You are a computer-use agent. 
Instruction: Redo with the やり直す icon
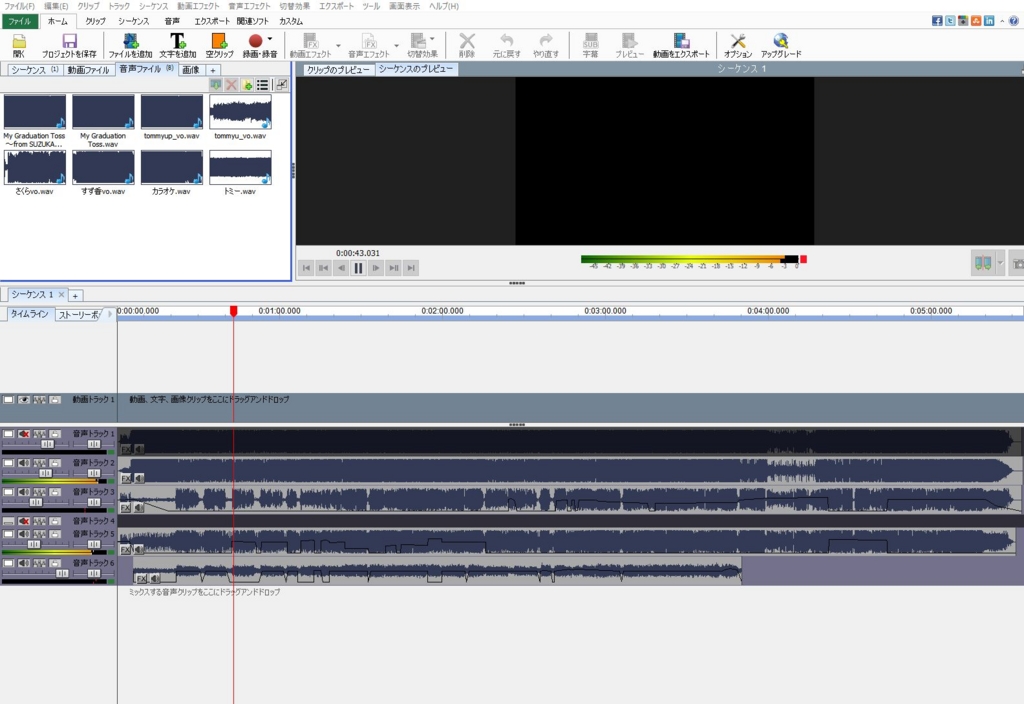(x=546, y=45)
